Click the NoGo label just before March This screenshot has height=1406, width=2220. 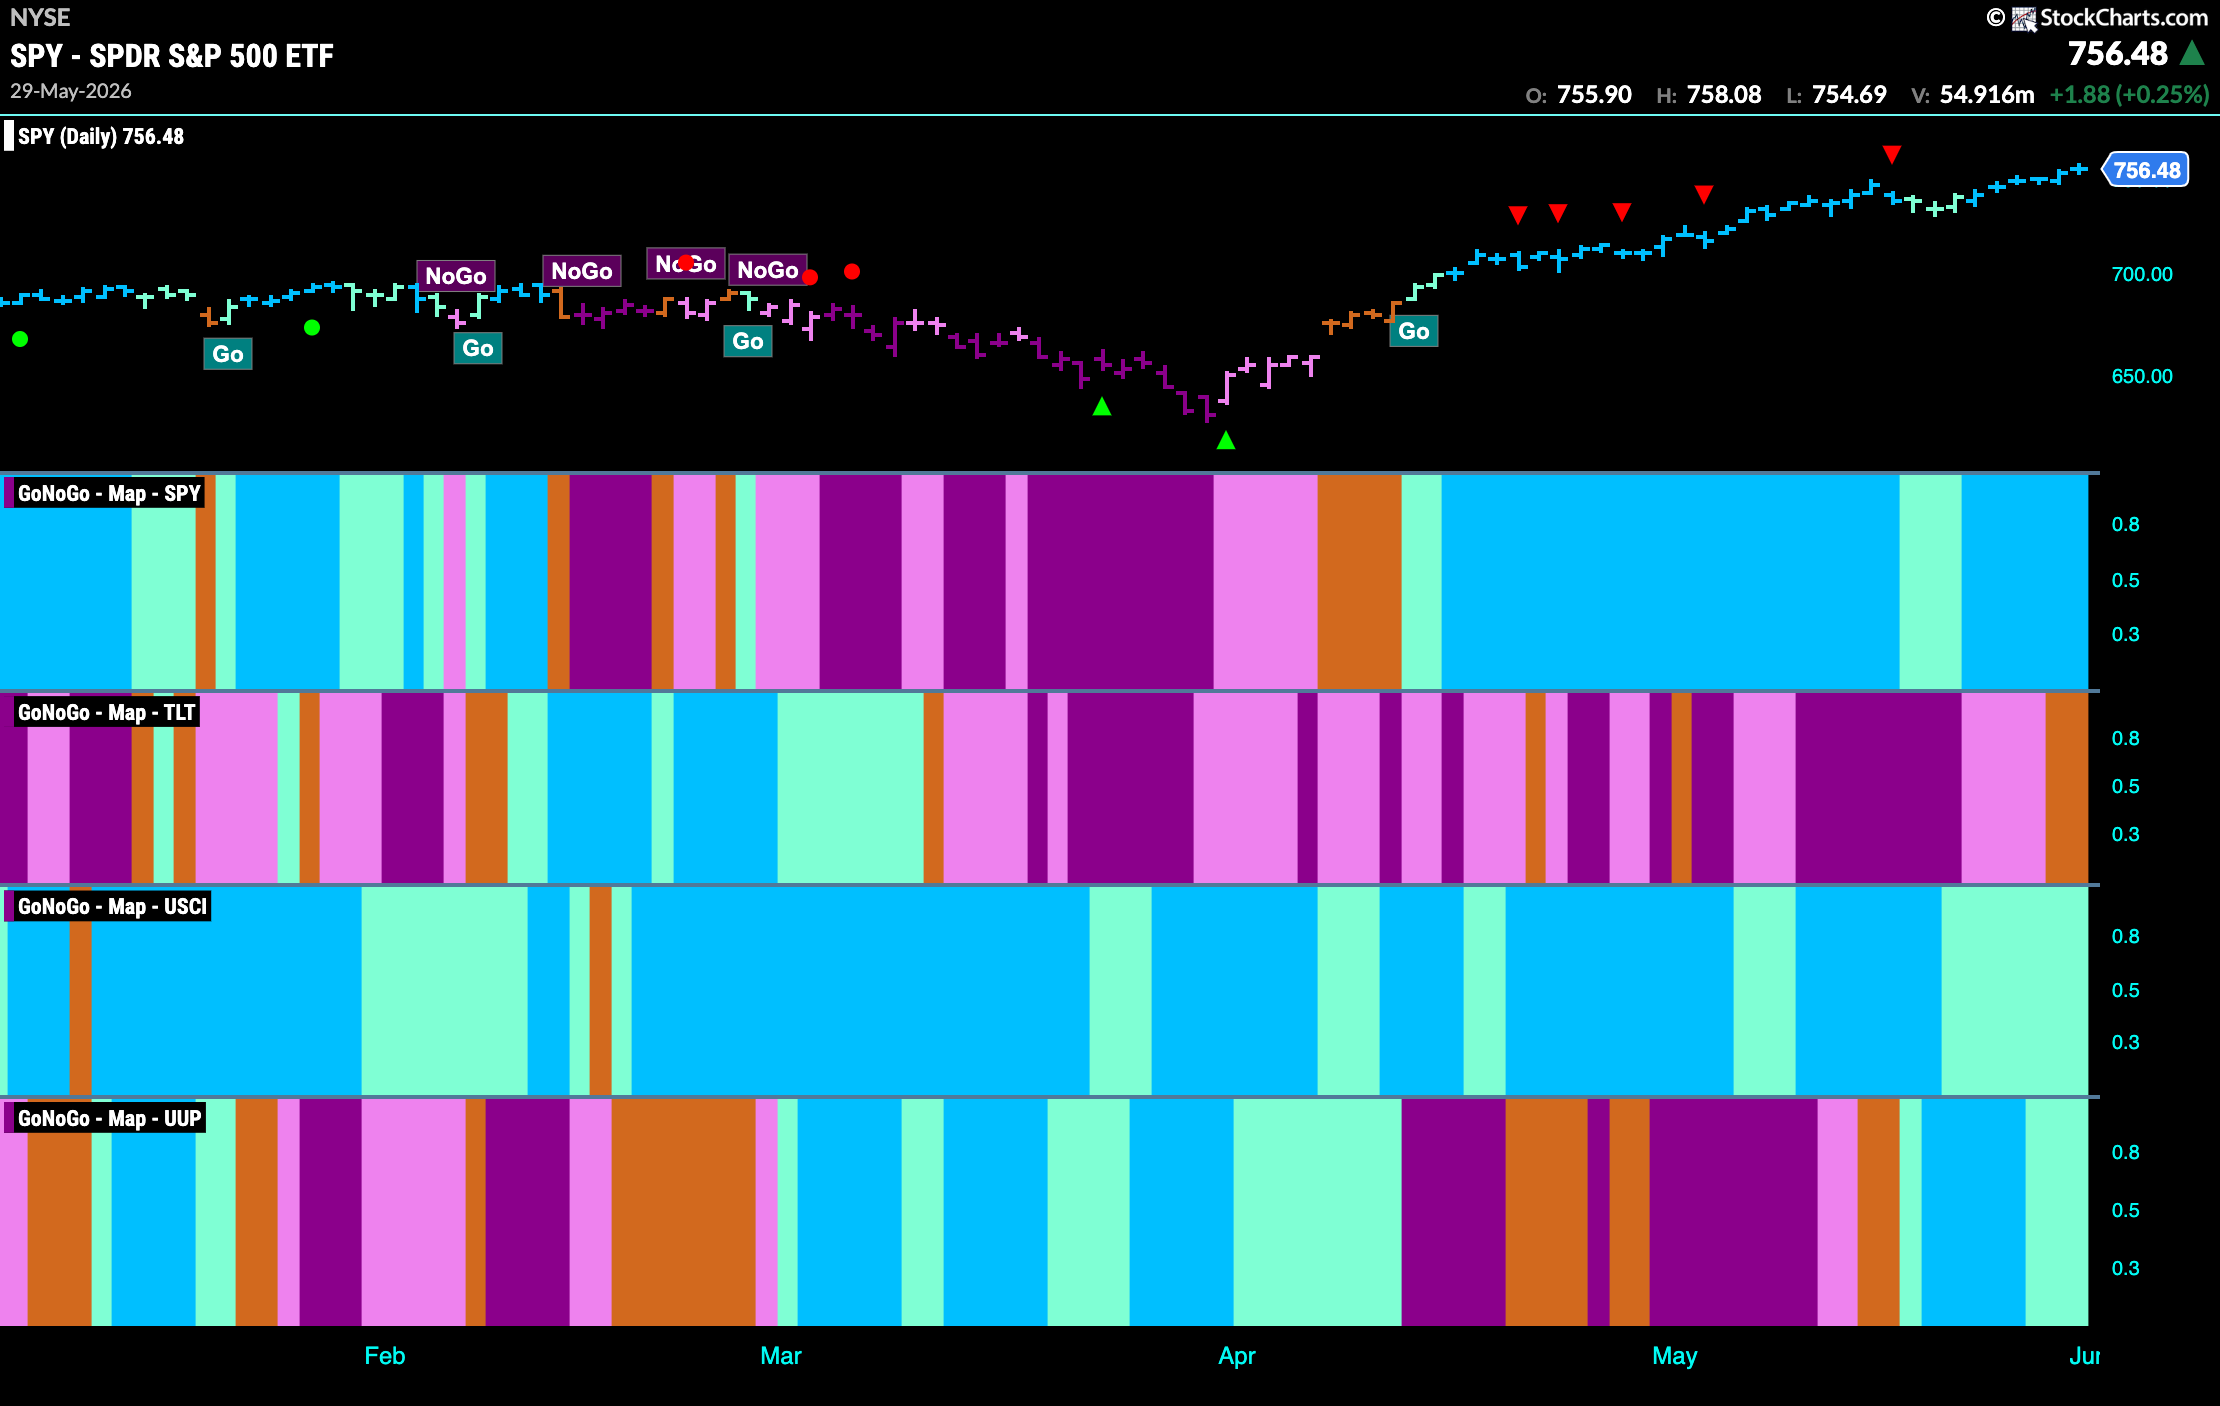(x=767, y=270)
